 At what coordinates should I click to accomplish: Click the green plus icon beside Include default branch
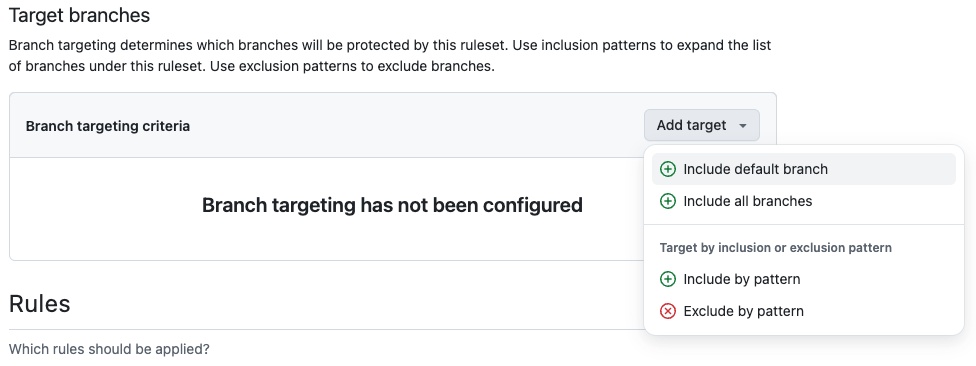667,169
